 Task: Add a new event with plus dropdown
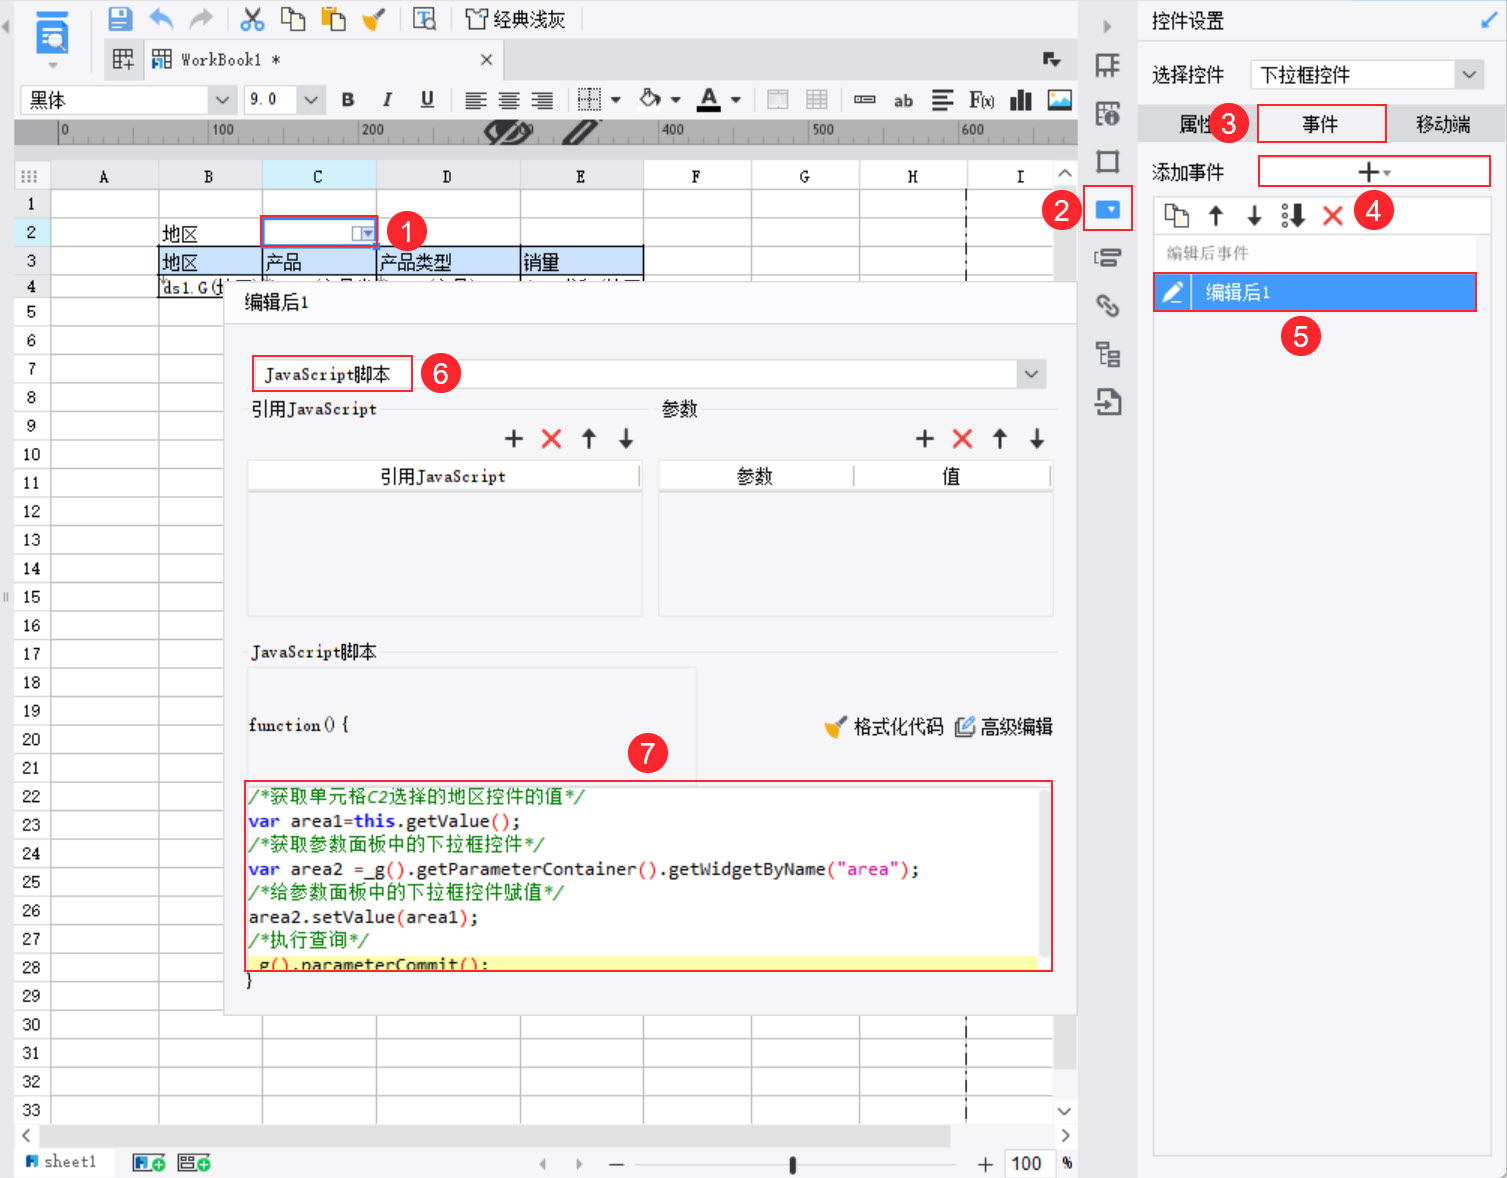click(x=1374, y=172)
